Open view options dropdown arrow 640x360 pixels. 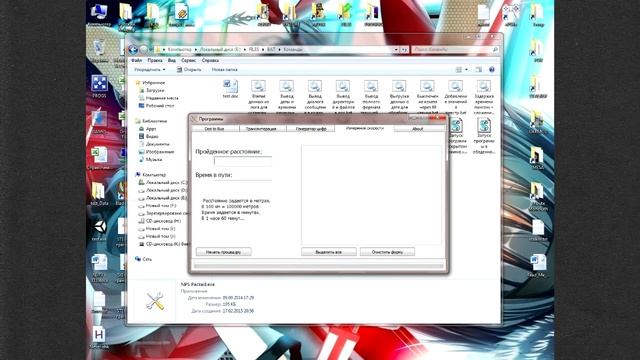466,70
